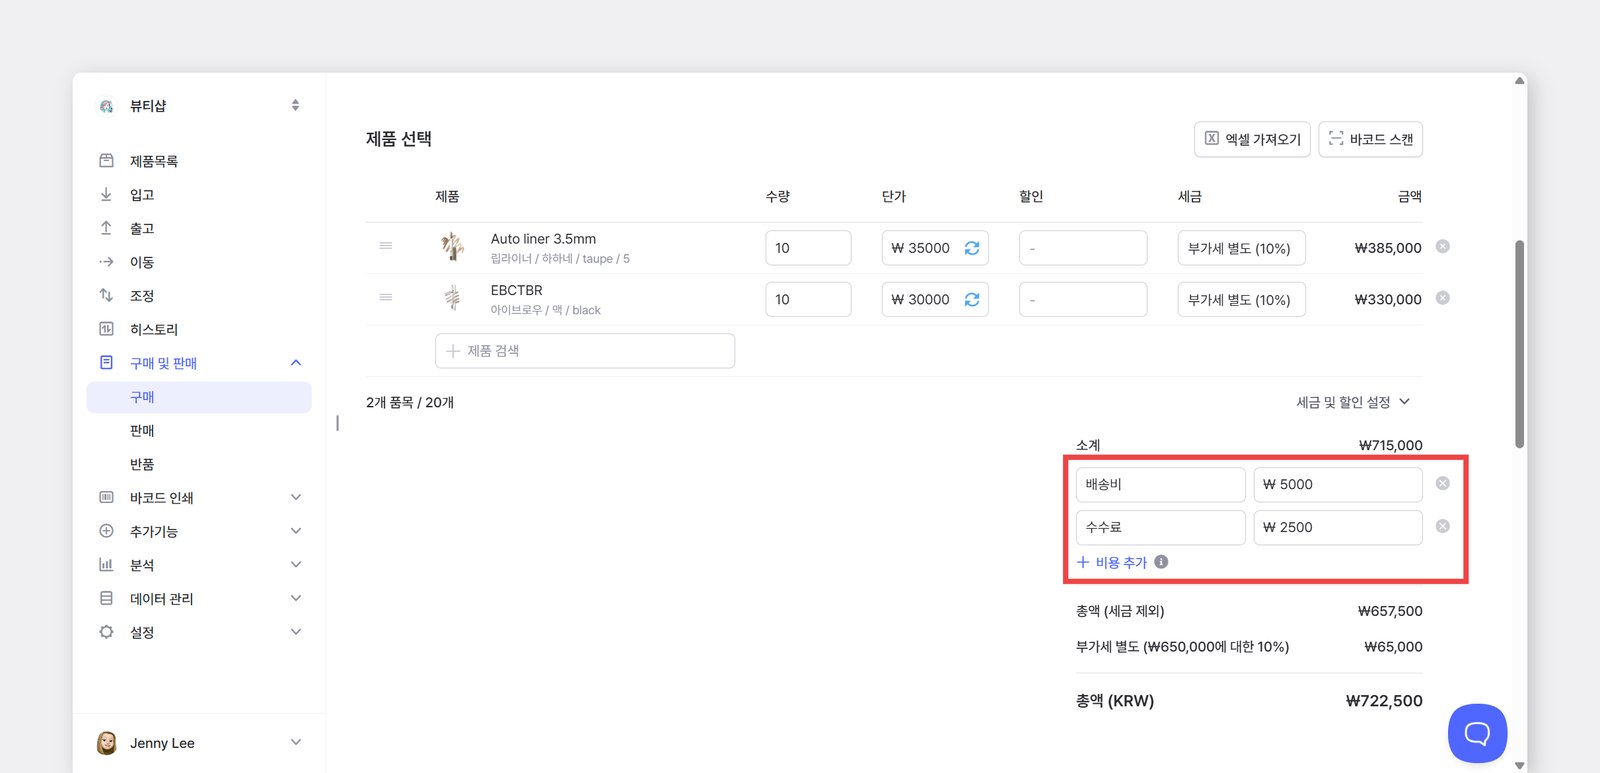The image size is (1600, 773).
Task: Collapse the 구매 및 판매 section chevron
Action: (x=296, y=363)
